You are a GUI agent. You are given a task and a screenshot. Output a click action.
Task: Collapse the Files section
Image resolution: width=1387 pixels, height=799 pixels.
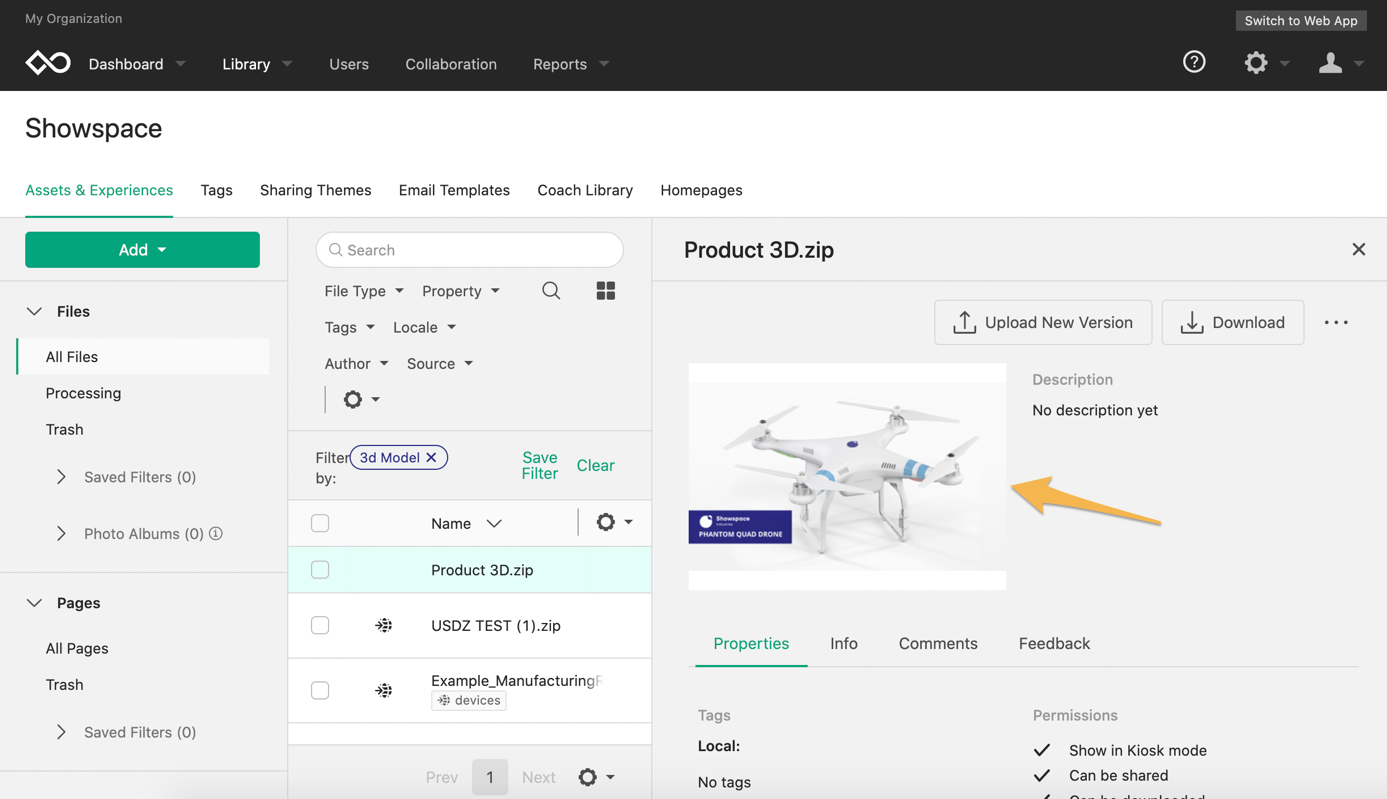(x=34, y=311)
